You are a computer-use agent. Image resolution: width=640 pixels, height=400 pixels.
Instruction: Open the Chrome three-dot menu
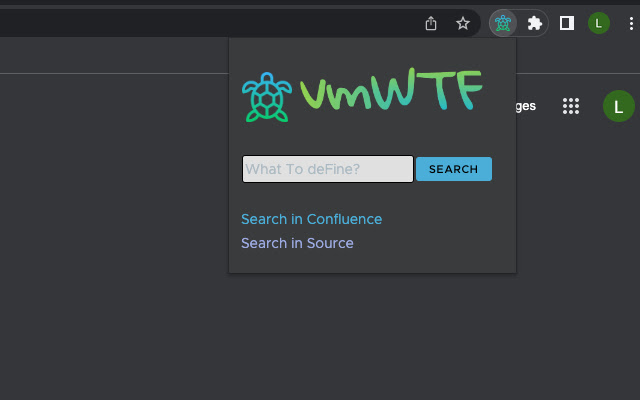tap(631, 23)
